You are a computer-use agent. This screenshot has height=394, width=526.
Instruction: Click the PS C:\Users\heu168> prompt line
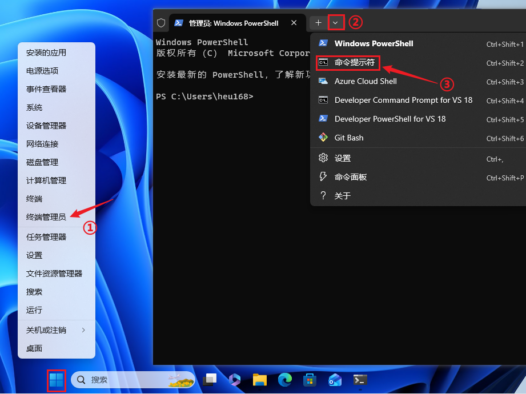tap(205, 97)
